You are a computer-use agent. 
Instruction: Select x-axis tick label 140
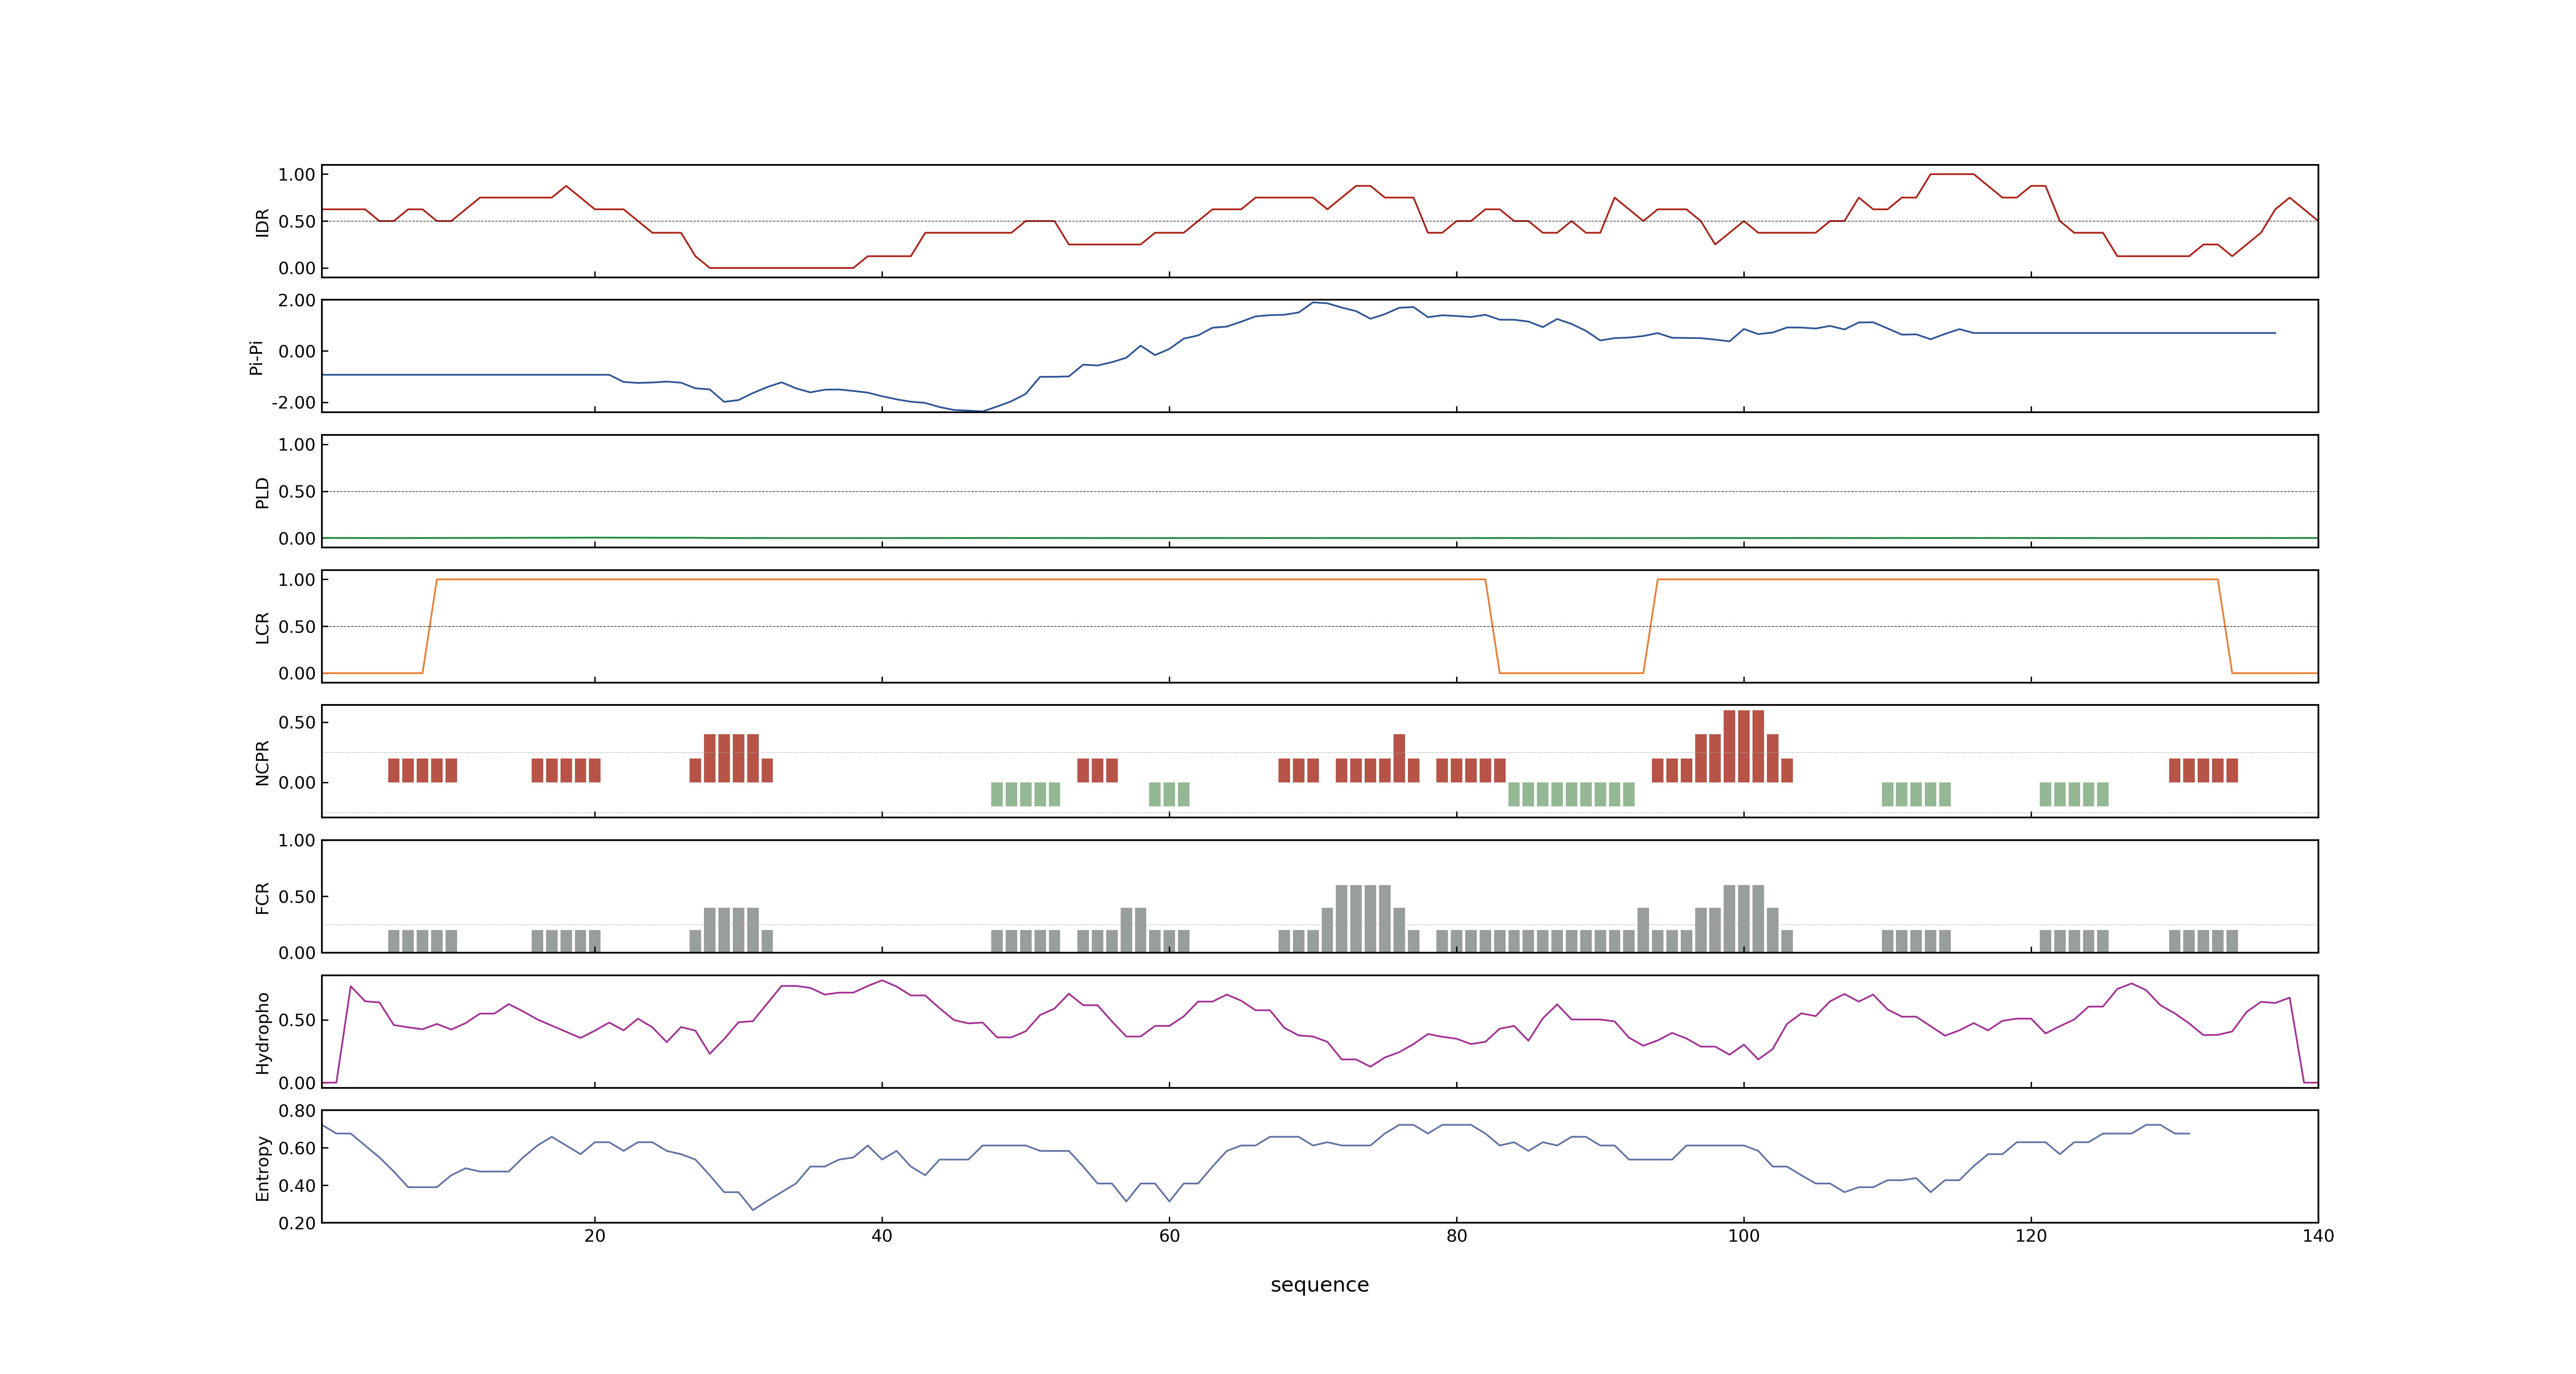point(2317,1236)
